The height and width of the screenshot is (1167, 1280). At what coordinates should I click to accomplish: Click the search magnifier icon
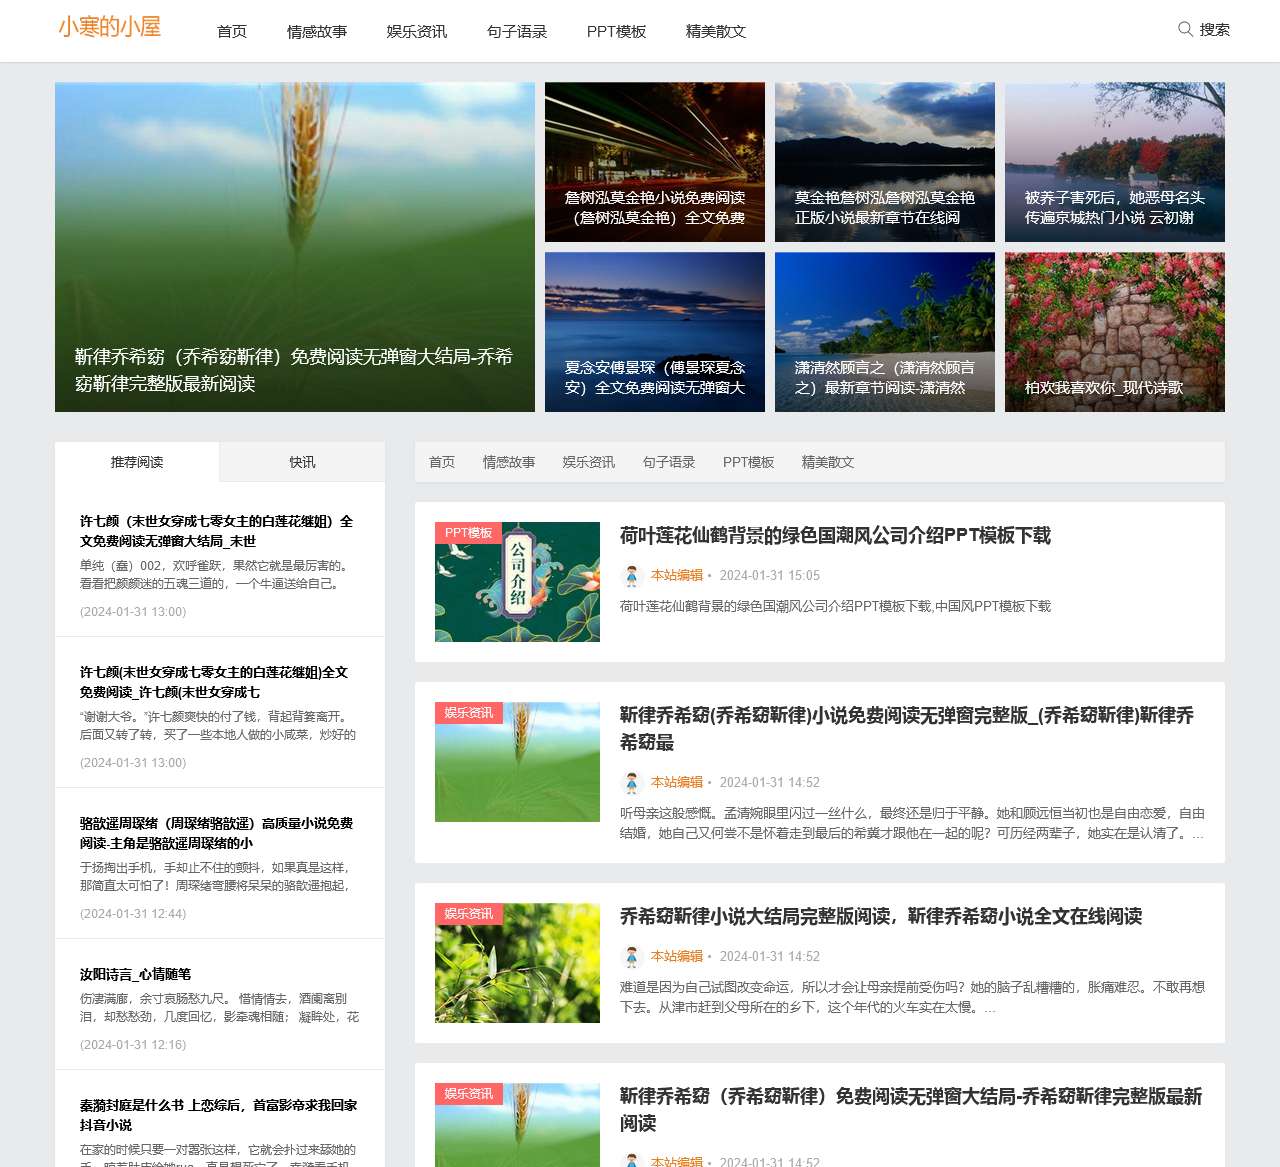click(1185, 30)
